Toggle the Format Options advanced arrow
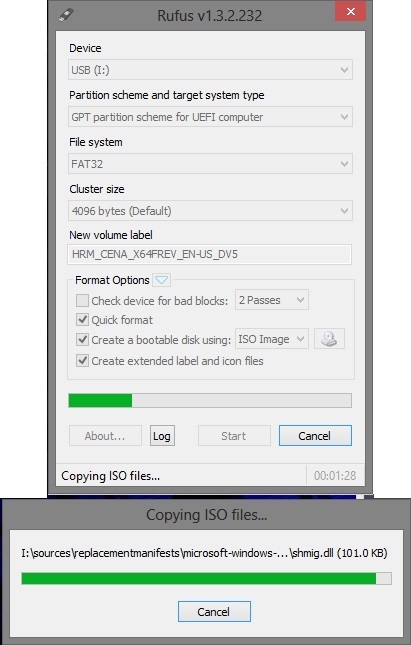The height and width of the screenshot is (645, 411). (161, 280)
